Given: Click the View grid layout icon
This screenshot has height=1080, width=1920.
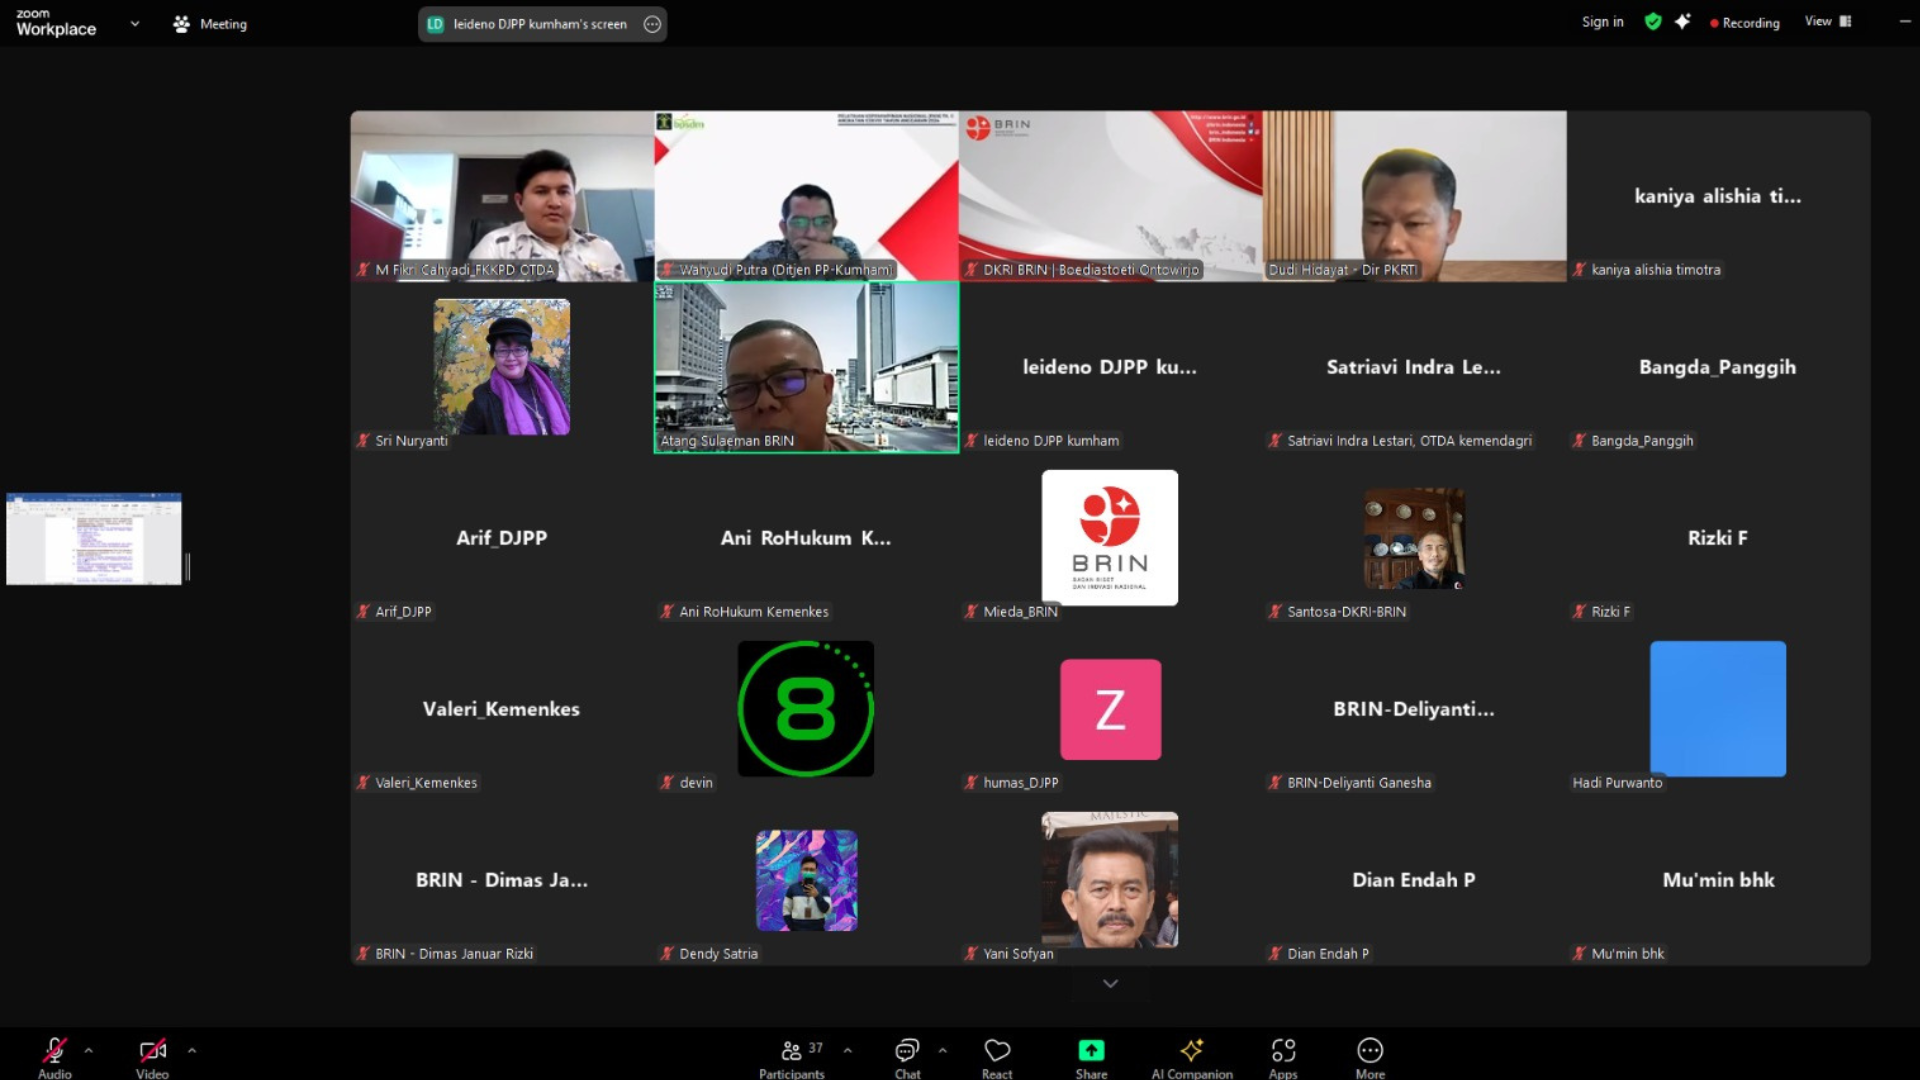Looking at the screenshot, I should point(1845,21).
